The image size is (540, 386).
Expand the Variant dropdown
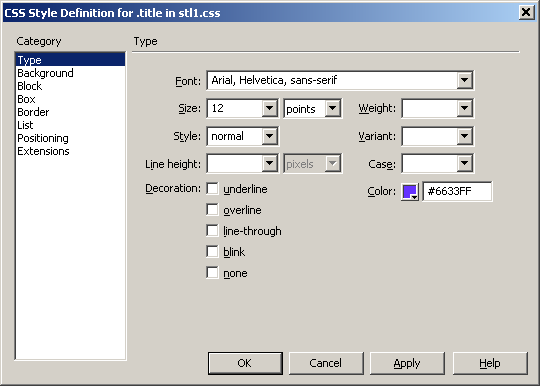pyautogui.click(x=465, y=136)
